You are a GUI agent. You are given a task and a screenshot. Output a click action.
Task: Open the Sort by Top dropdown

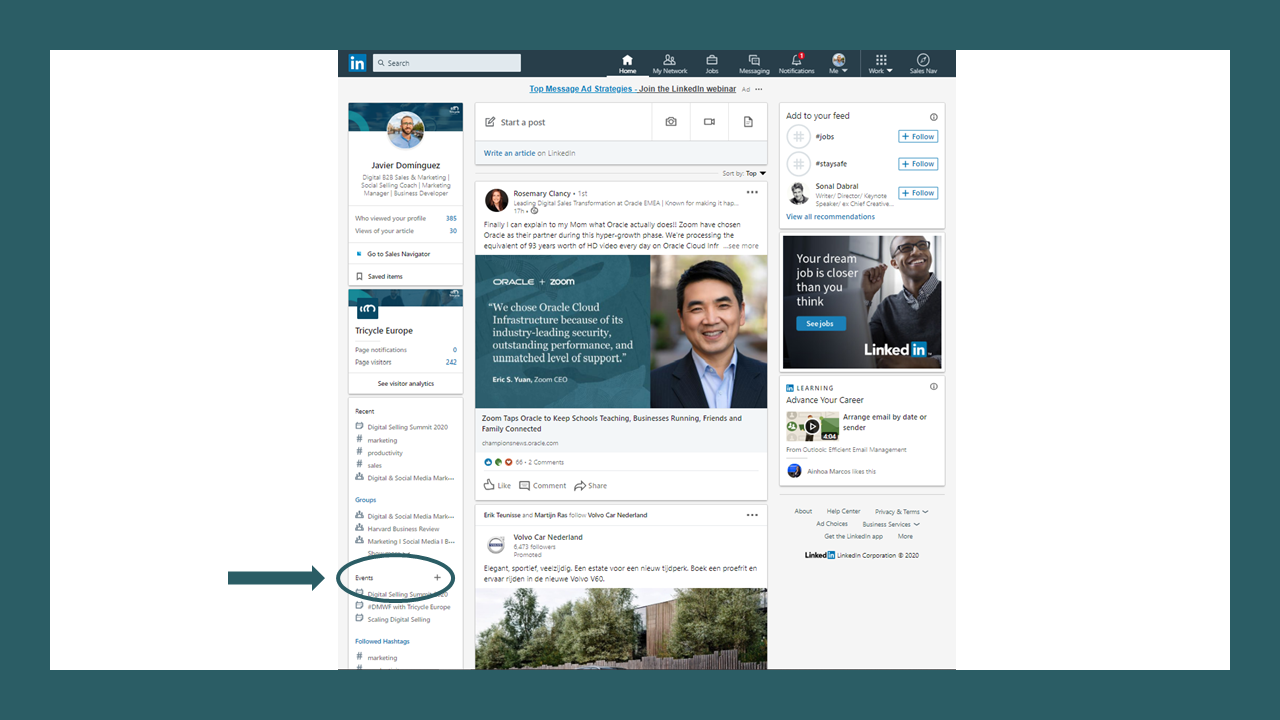pyautogui.click(x=744, y=173)
